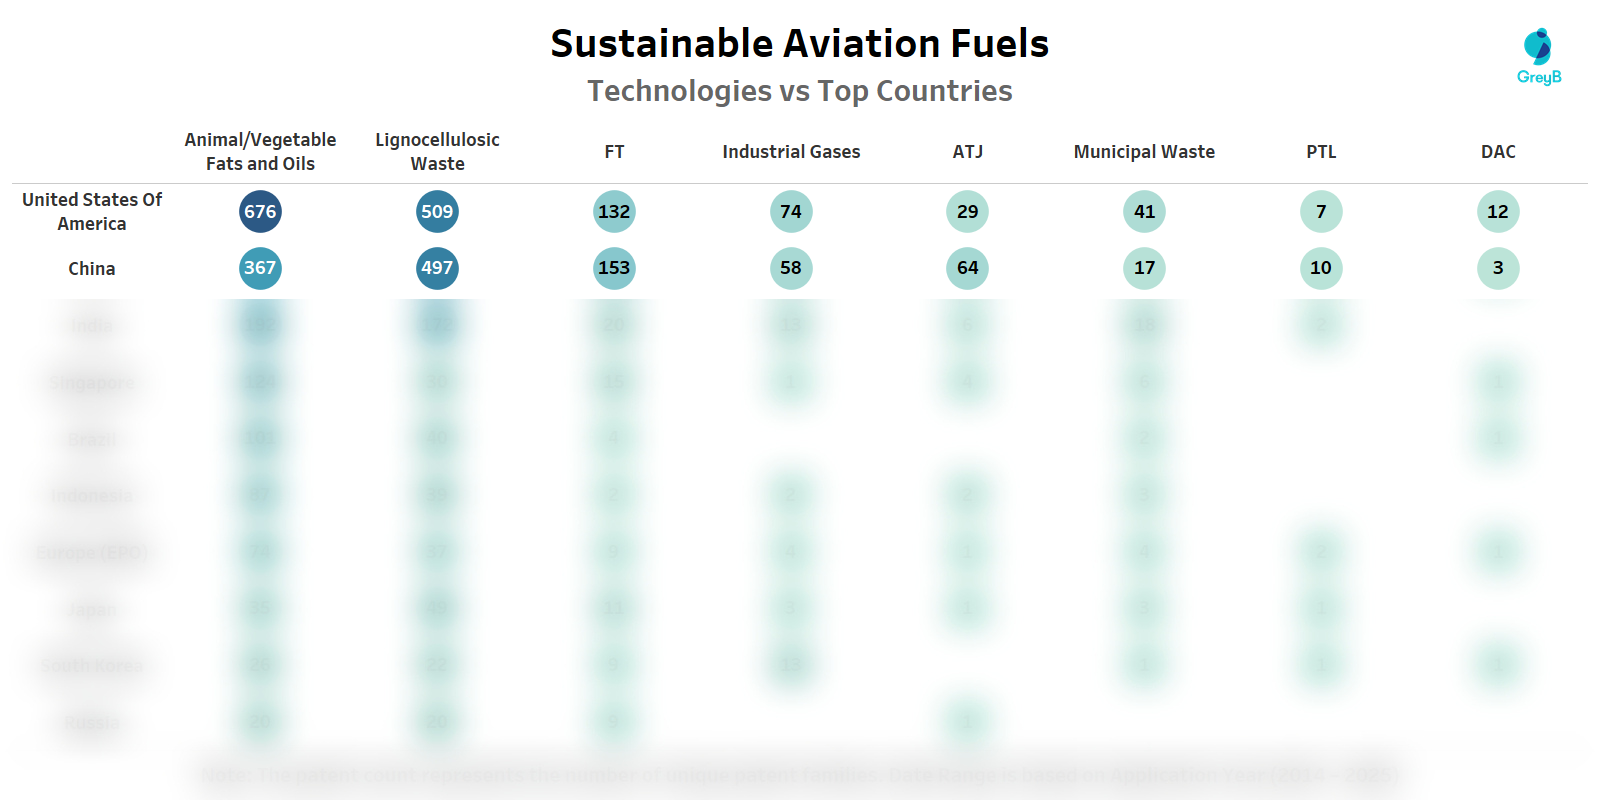
Task: Click China's 153 FT data bubble
Action: coord(614,268)
